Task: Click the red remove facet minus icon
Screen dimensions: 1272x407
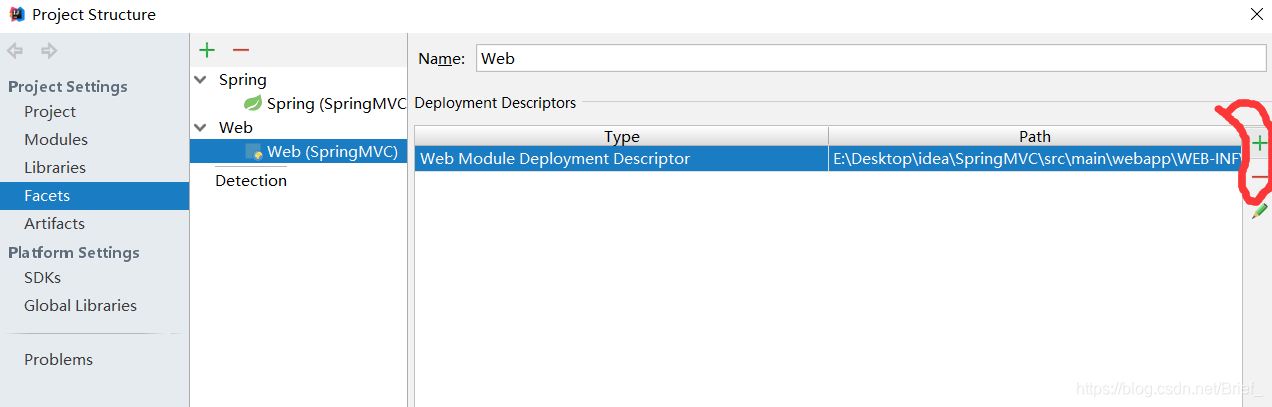Action: pyautogui.click(x=240, y=50)
